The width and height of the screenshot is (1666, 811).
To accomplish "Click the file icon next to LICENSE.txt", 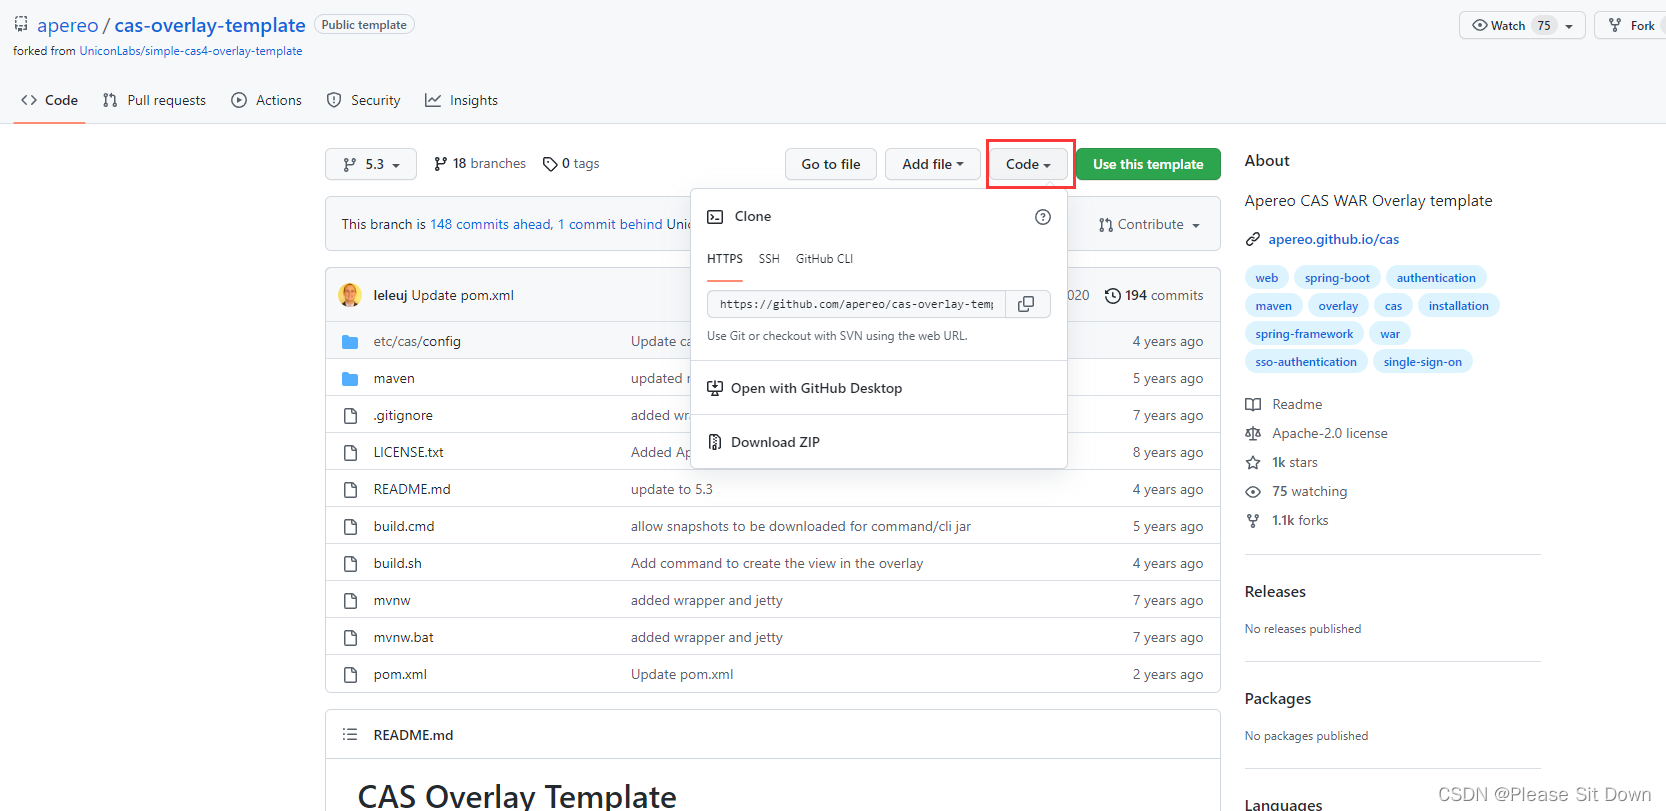I will [x=350, y=453].
